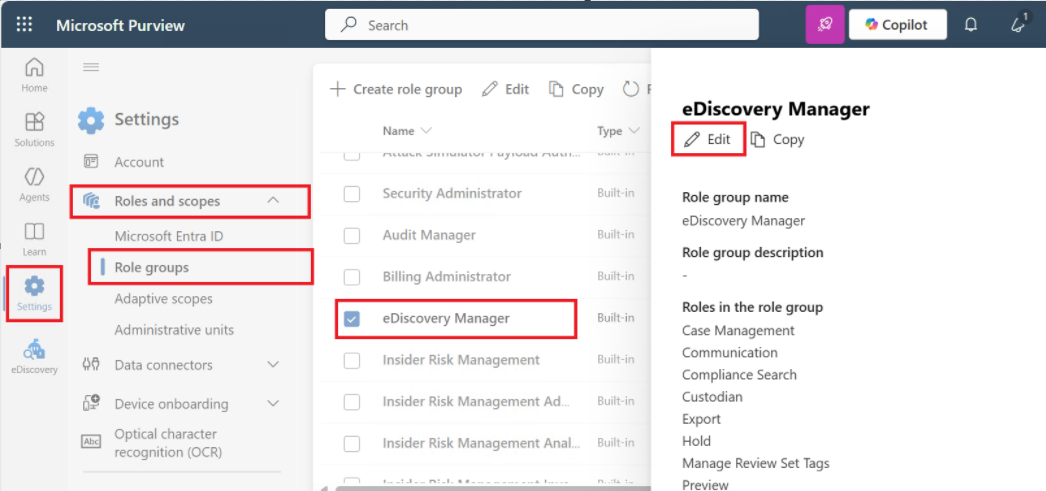Collapse Roles and scopes chevron
Screen dimensions: 1046x491
click(273, 200)
